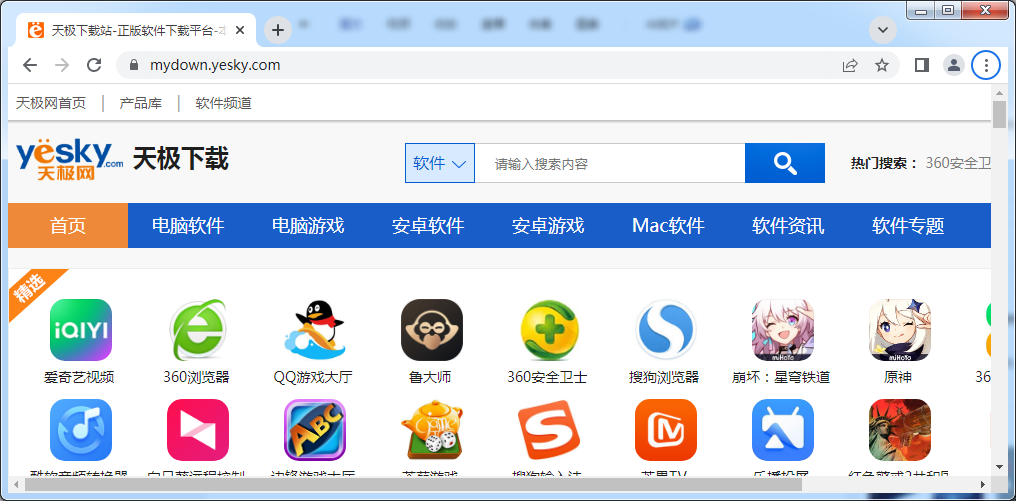Click the scroll-down arrow of vertical scrollbar
This screenshot has height=501, width=1016.
coord(999,467)
